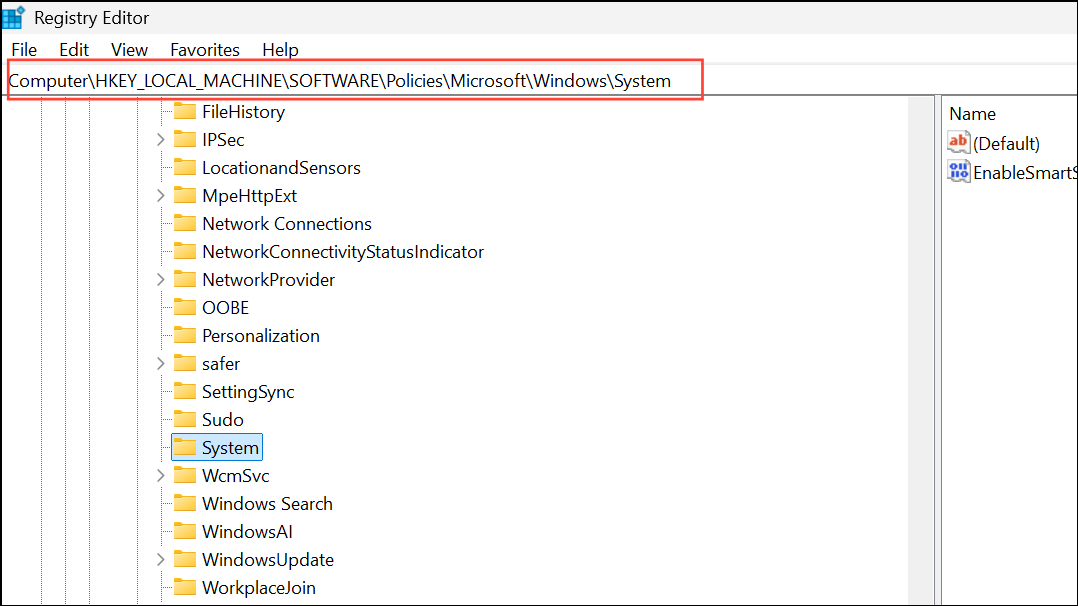
Task: Select the SettingSync key label
Action: (248, 392)
